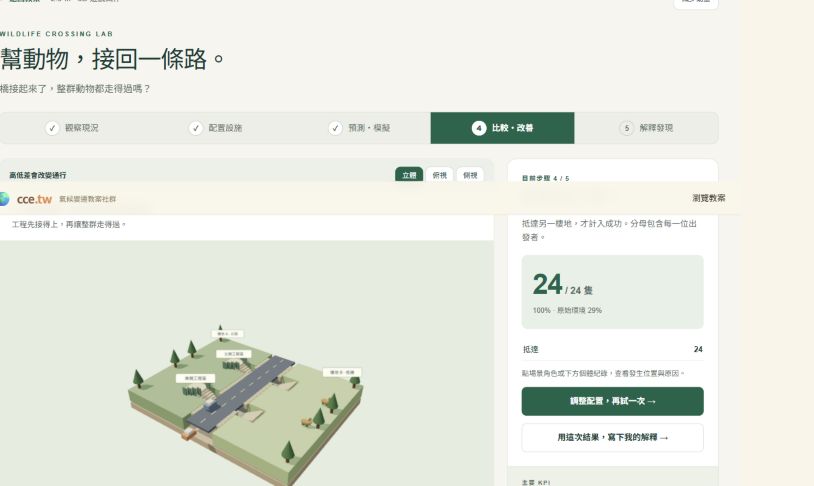This screenshot has height=486, width=814.
Task: Click the habitat B label on the right
Action: click(343, 372)
